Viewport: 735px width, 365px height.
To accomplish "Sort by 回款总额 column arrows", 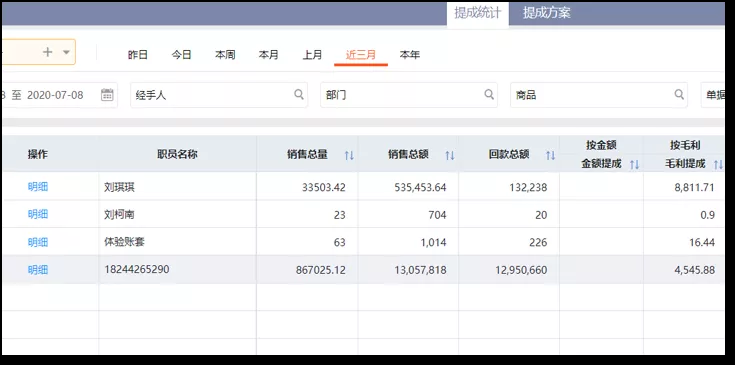I will click(550, 155).
